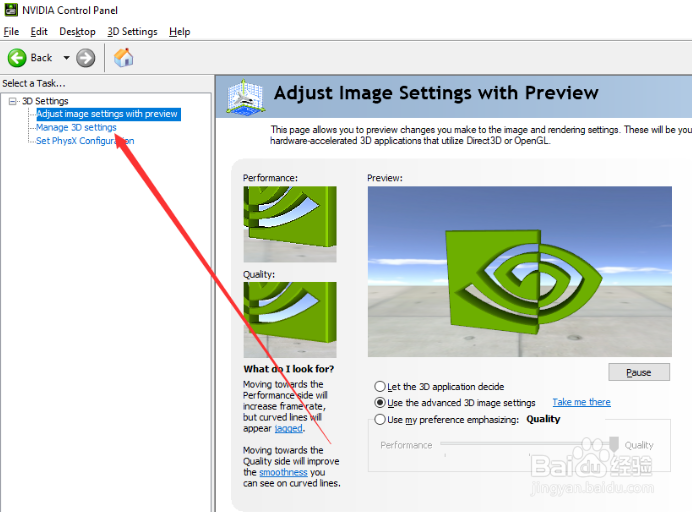Open Manage 3D settings
Image resolution: width=692 pixels, height=512 pixels.
76,128
